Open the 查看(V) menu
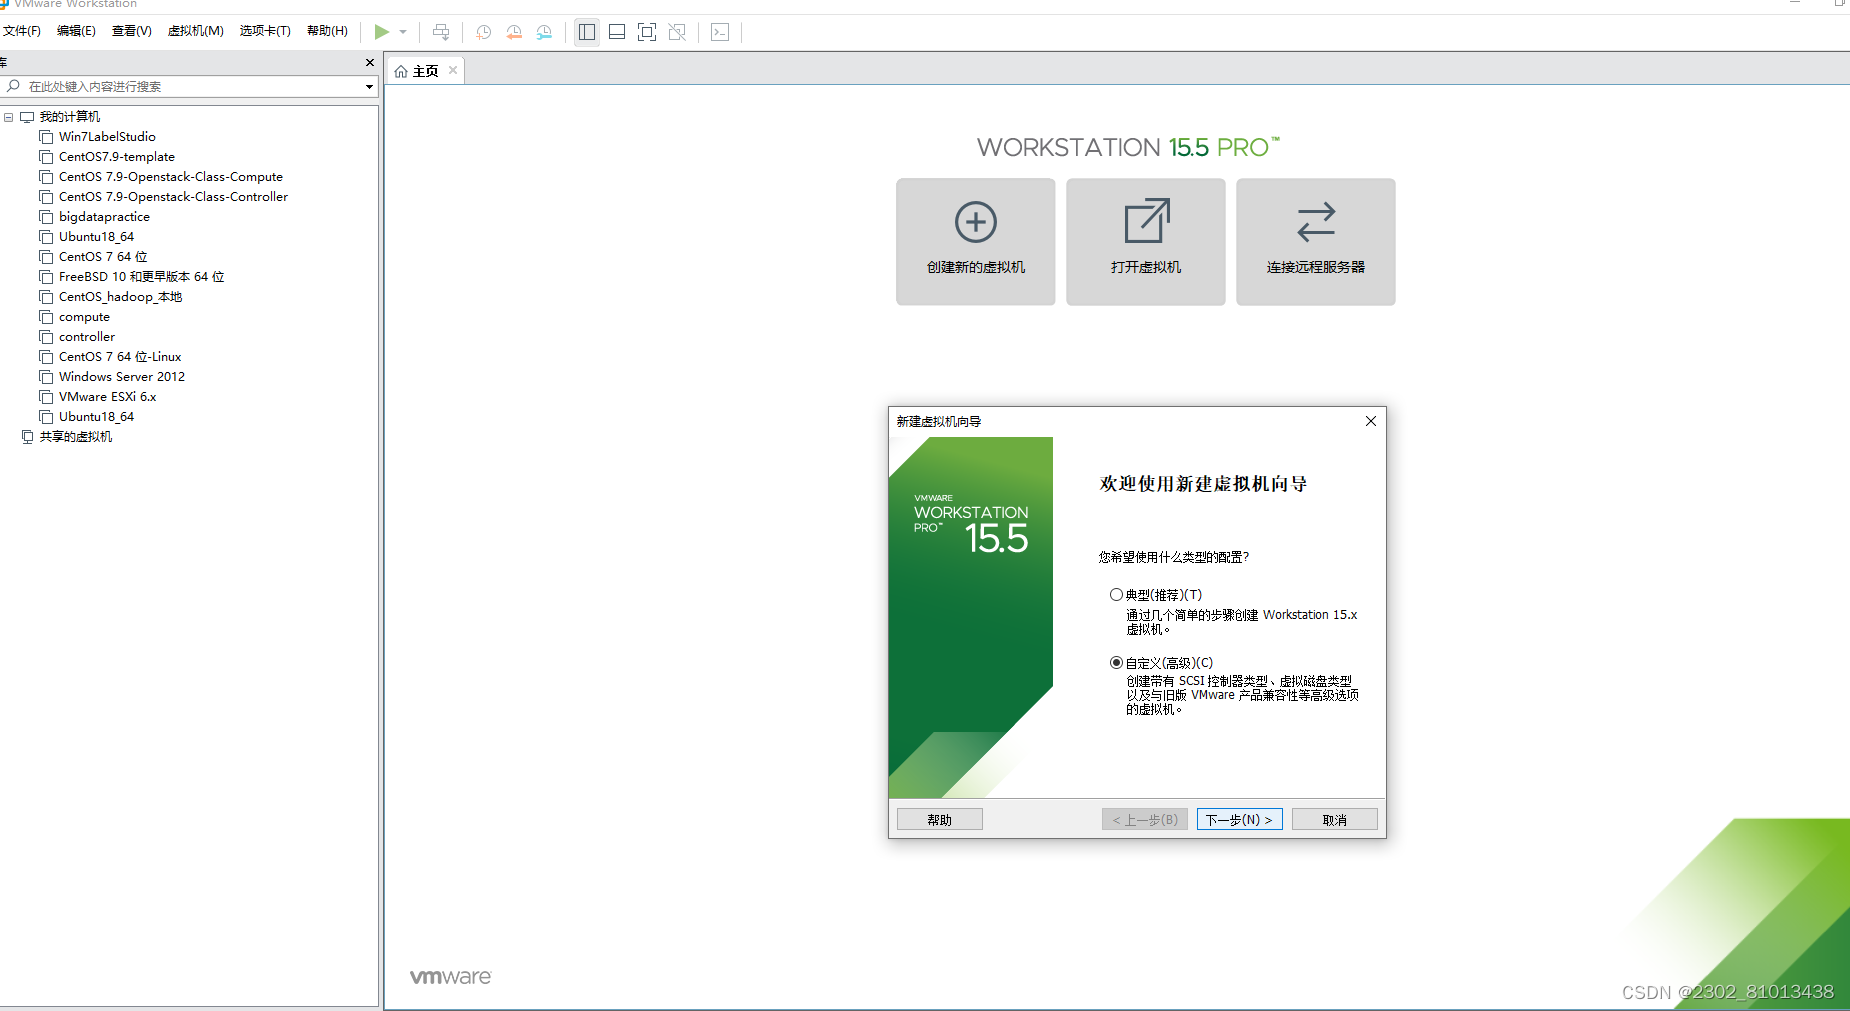 coord(132,31)
